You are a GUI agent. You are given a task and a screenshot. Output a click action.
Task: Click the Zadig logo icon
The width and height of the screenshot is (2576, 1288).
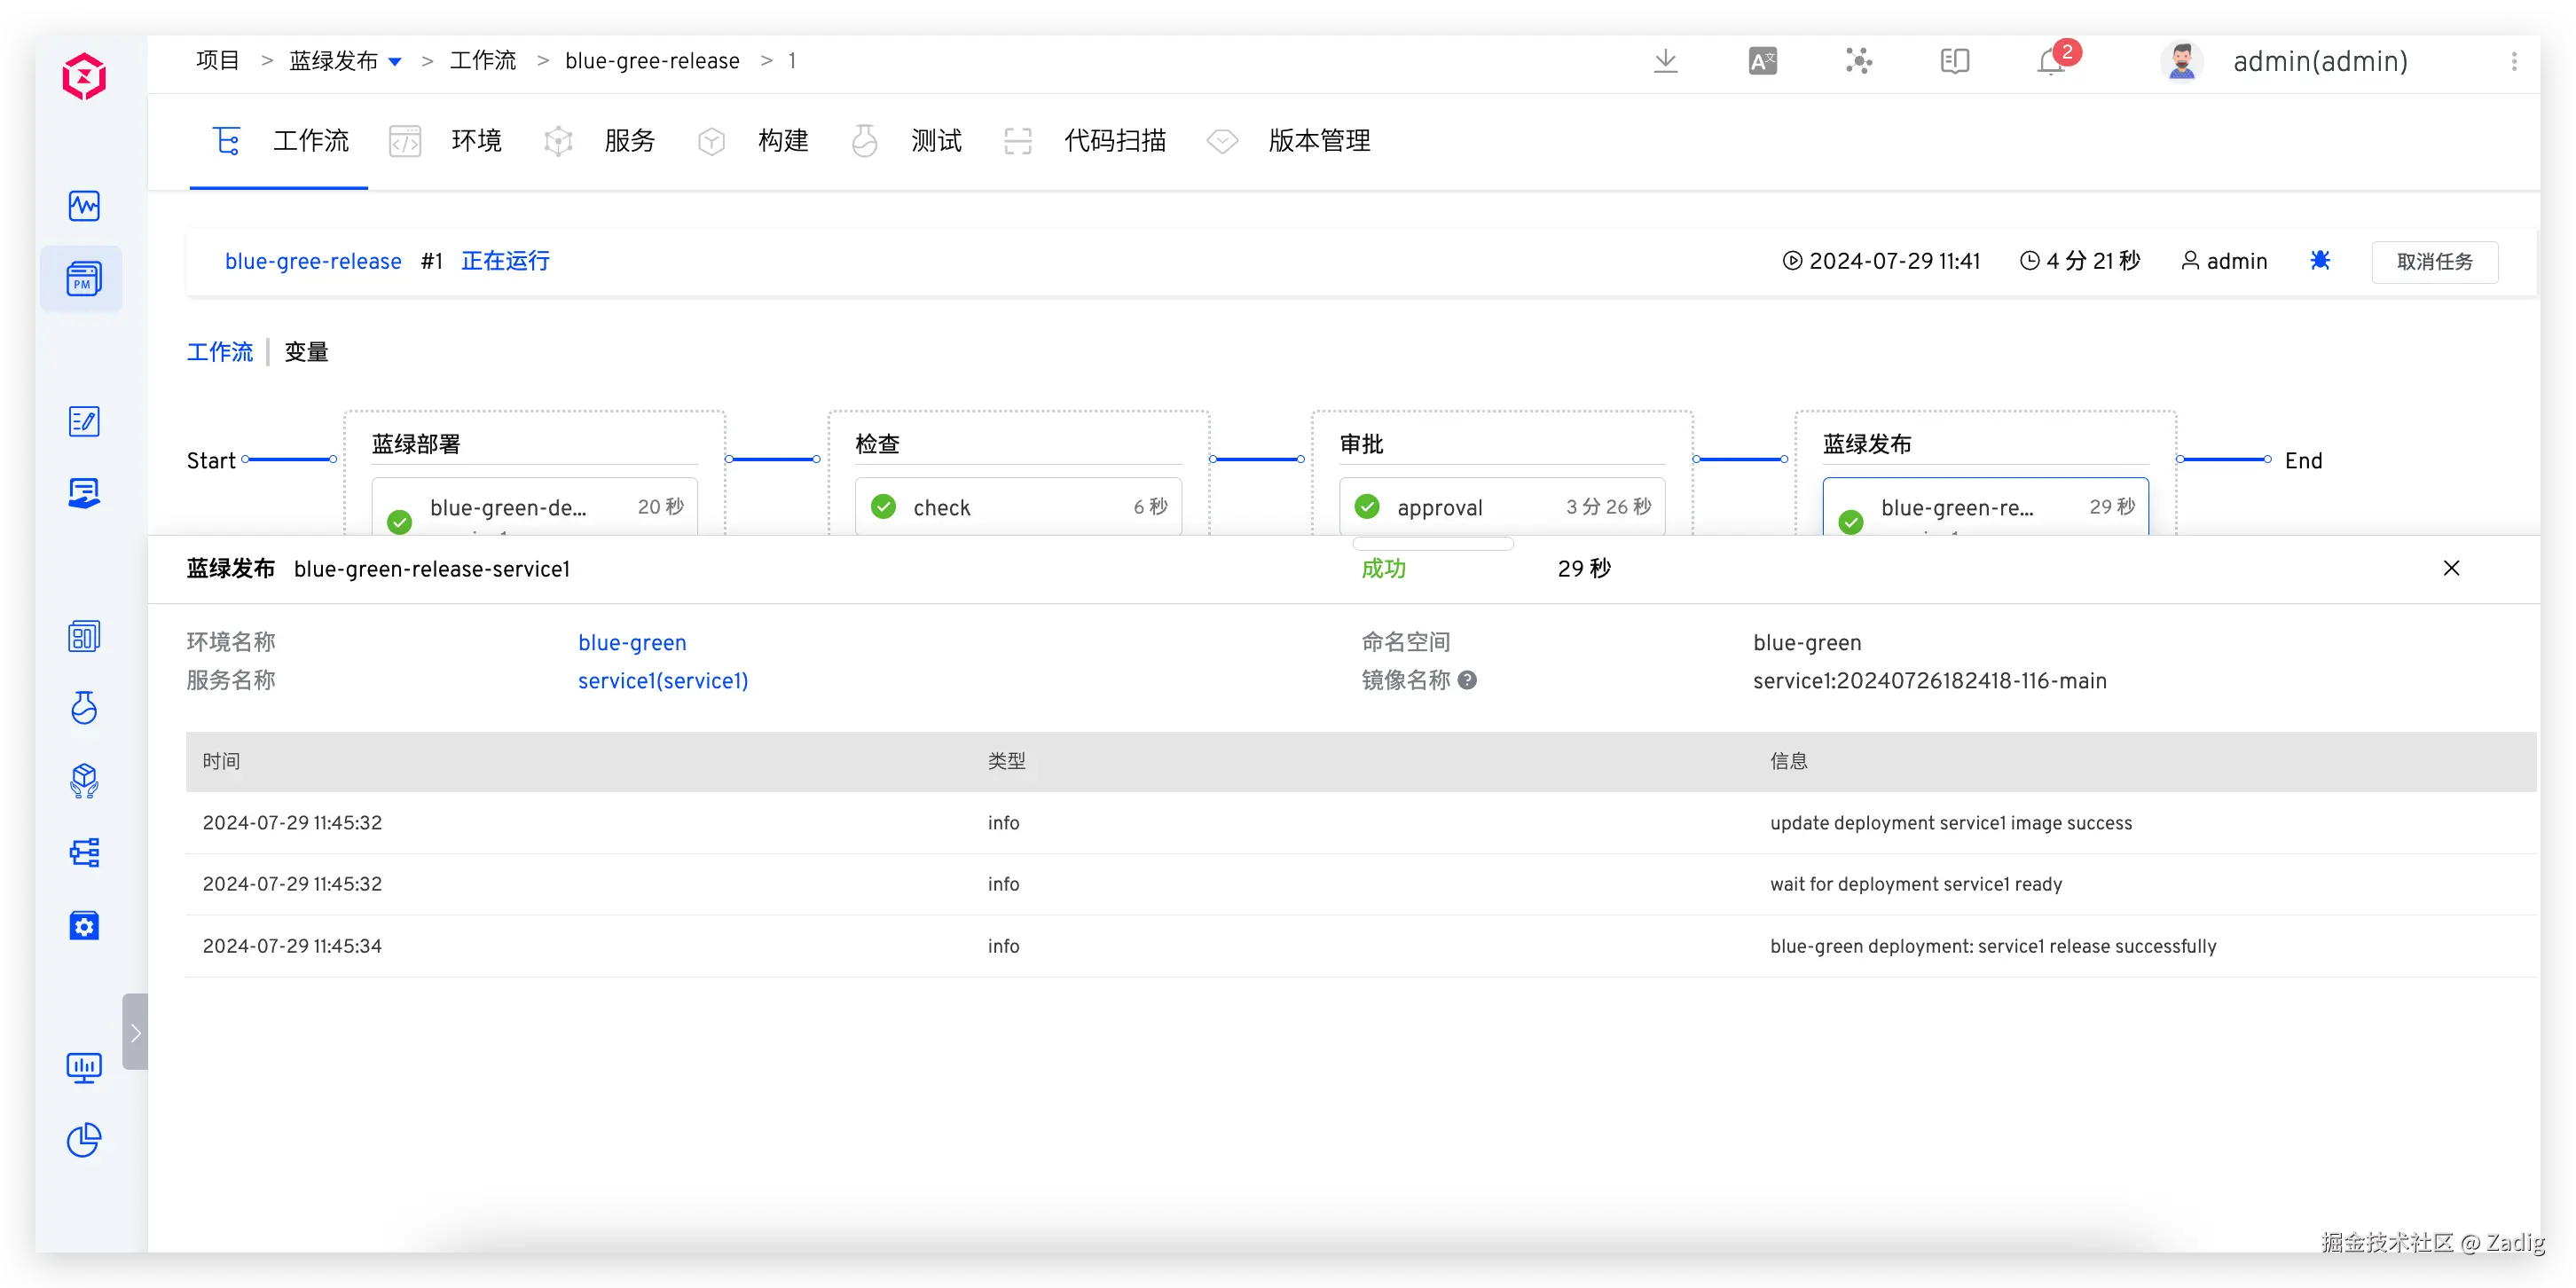point(83,76)
